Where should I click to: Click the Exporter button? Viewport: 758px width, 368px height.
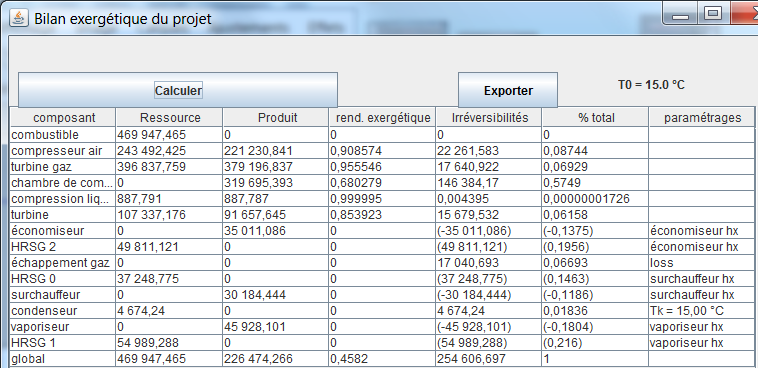click(x=508, y=90)
